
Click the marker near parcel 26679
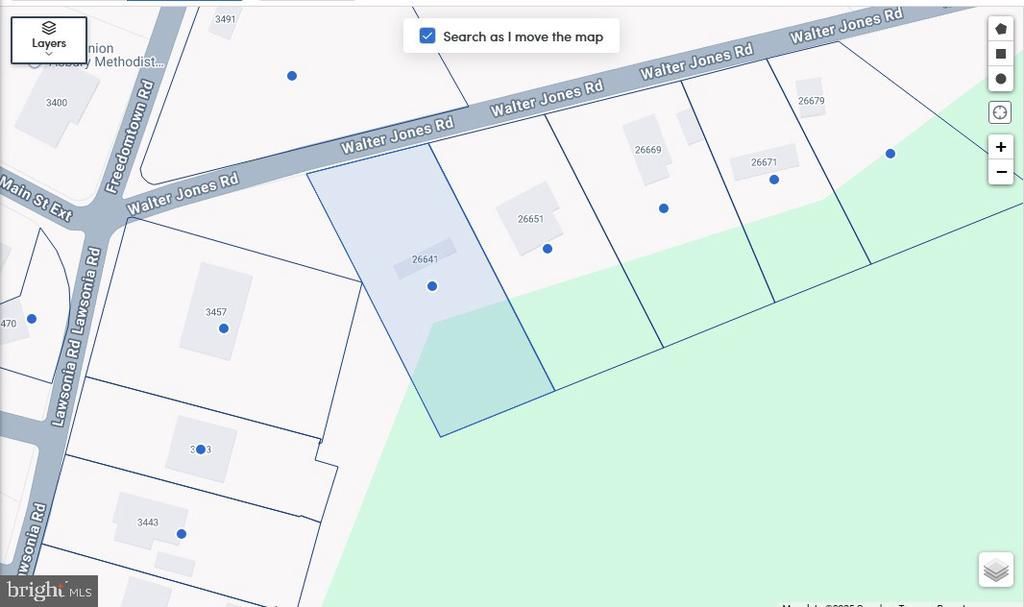[890, 154]
